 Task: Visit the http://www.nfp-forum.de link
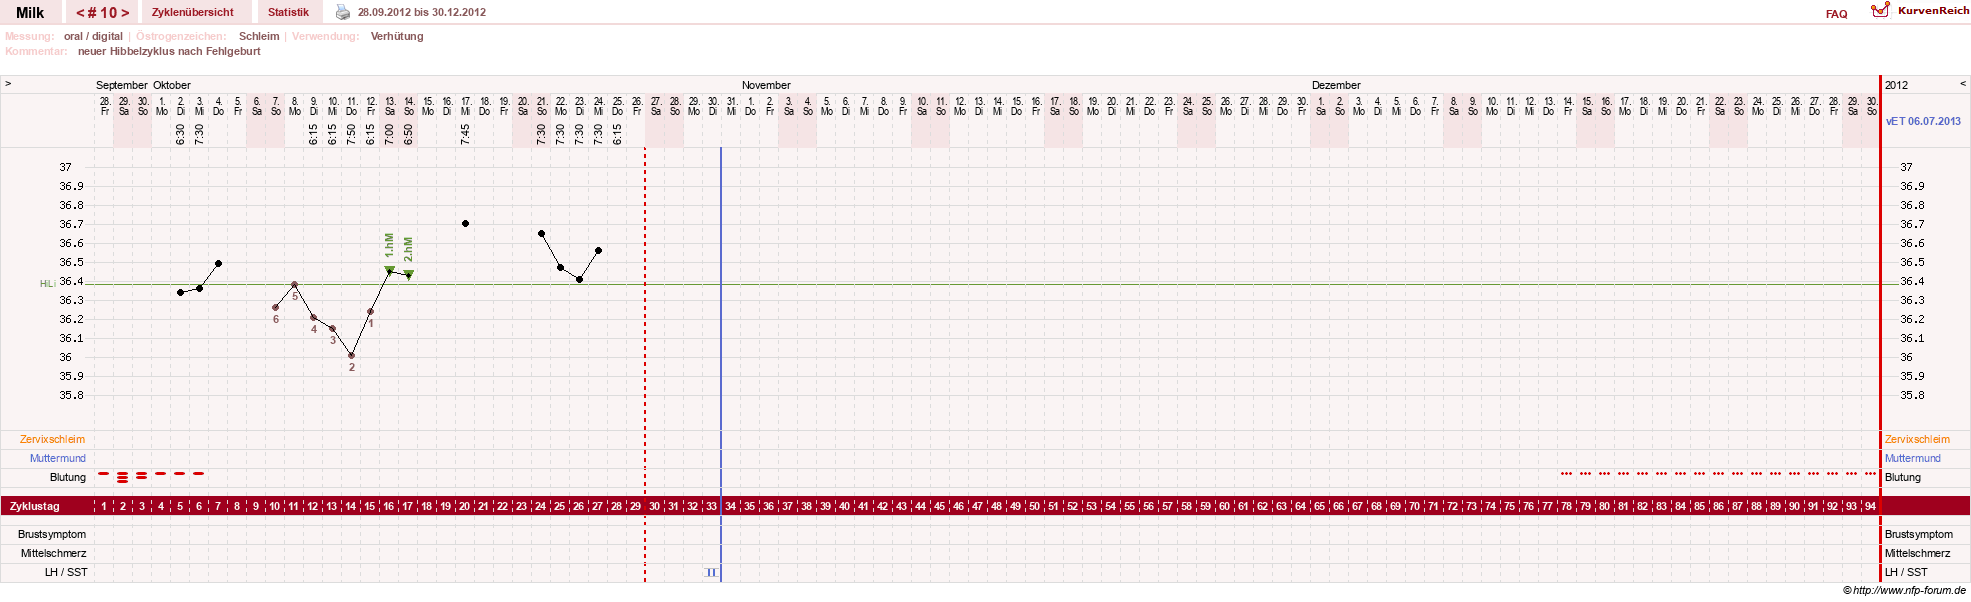pos(1909,590)
